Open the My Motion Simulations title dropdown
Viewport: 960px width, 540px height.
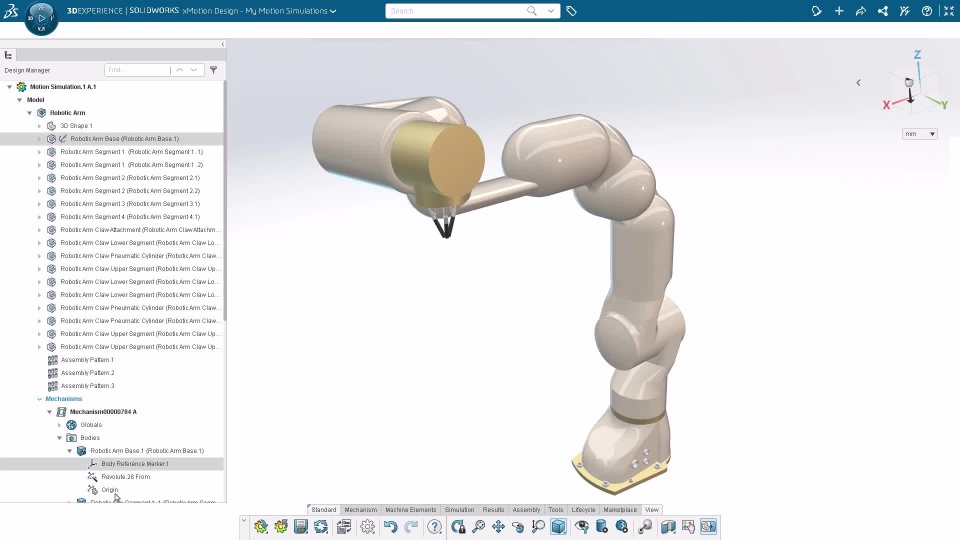[333, 11]
